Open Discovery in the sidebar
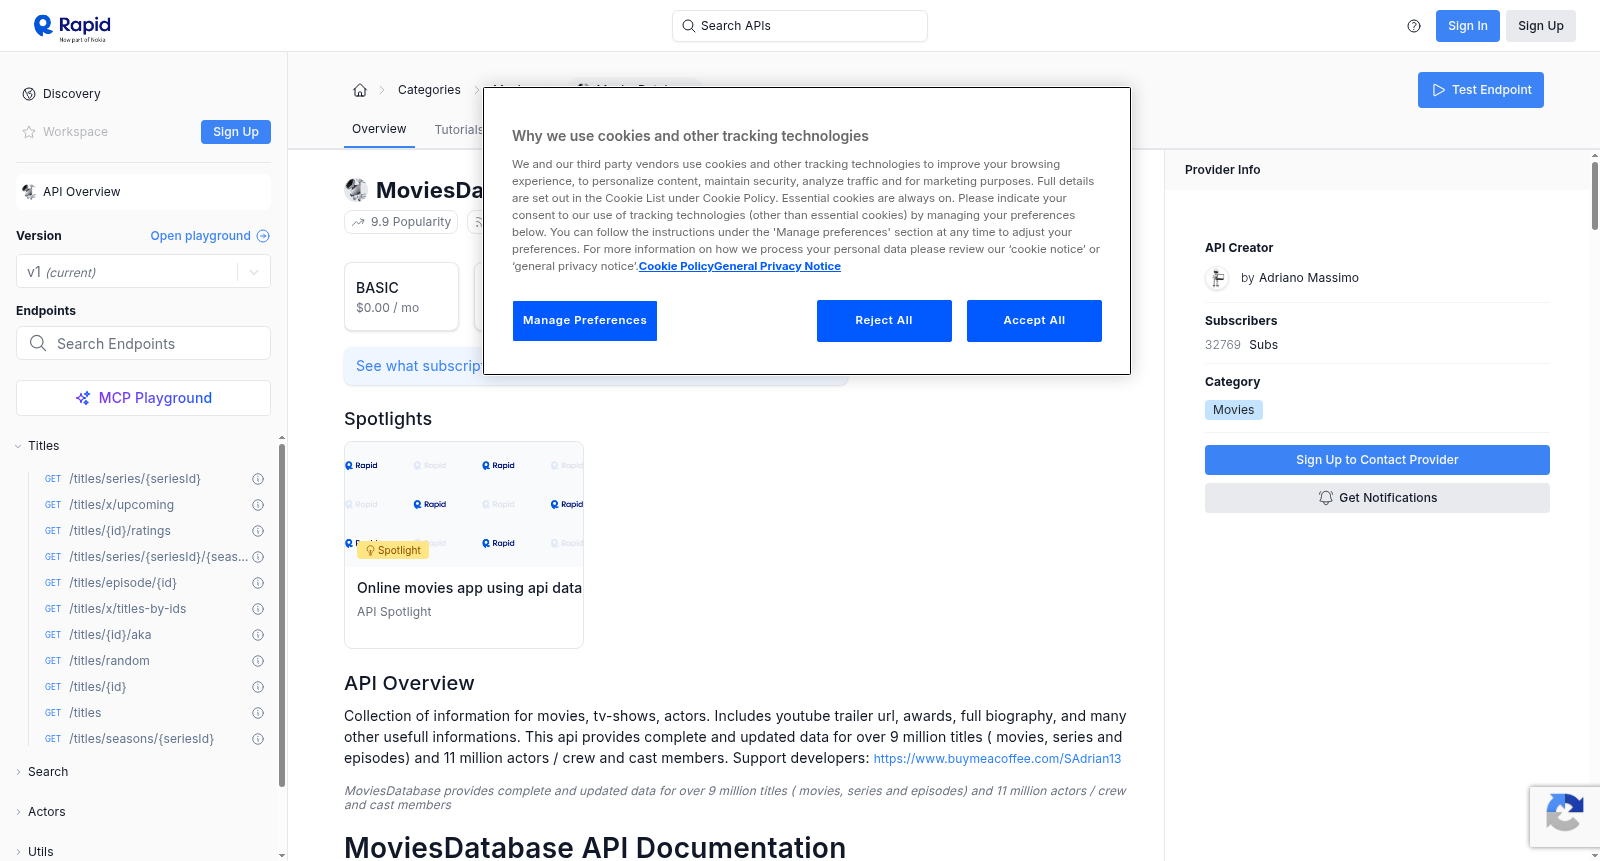The image size is (1600, 861). tap(72, 94)
